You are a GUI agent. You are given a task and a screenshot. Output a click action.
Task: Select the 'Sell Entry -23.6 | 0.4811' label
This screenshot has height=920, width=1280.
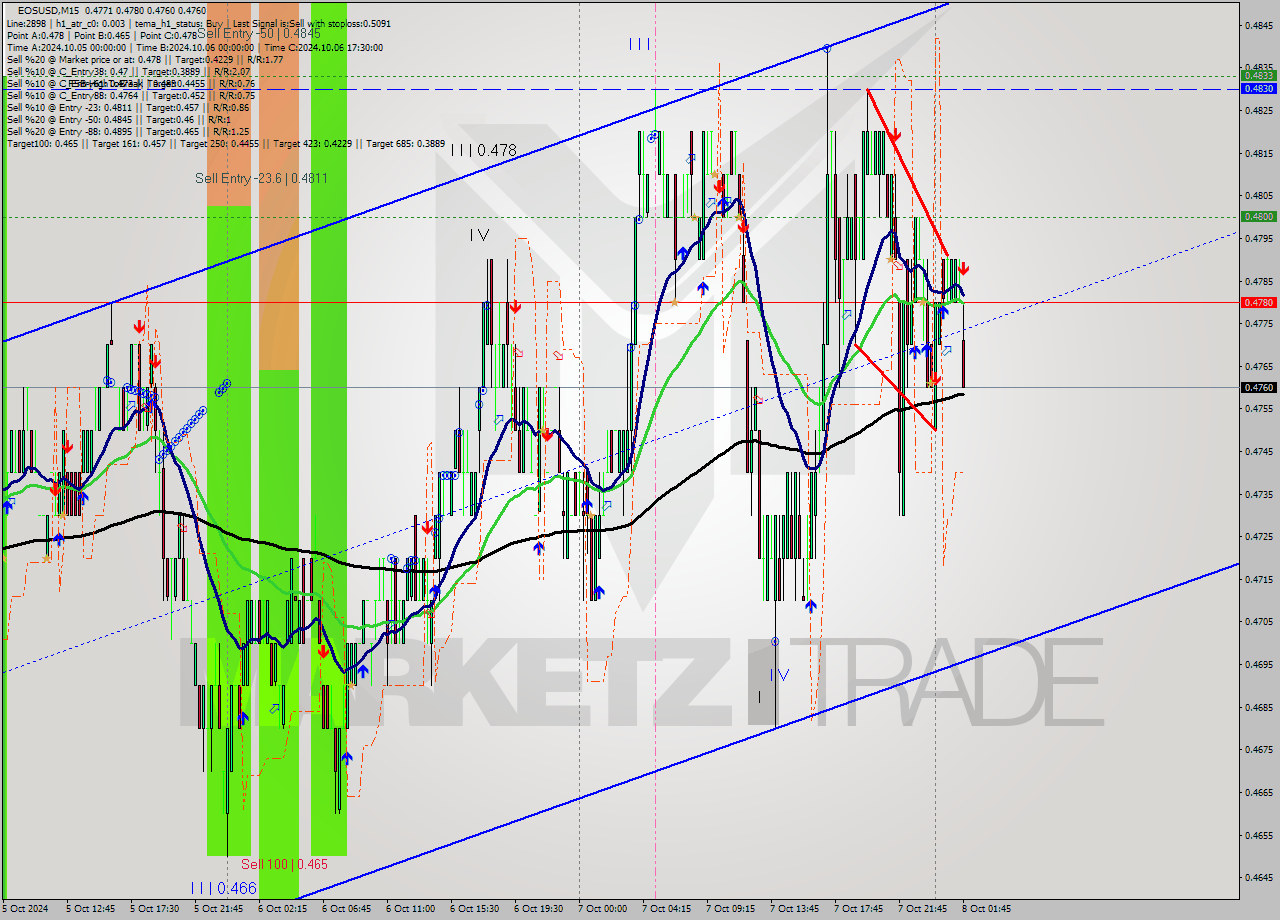261,178
